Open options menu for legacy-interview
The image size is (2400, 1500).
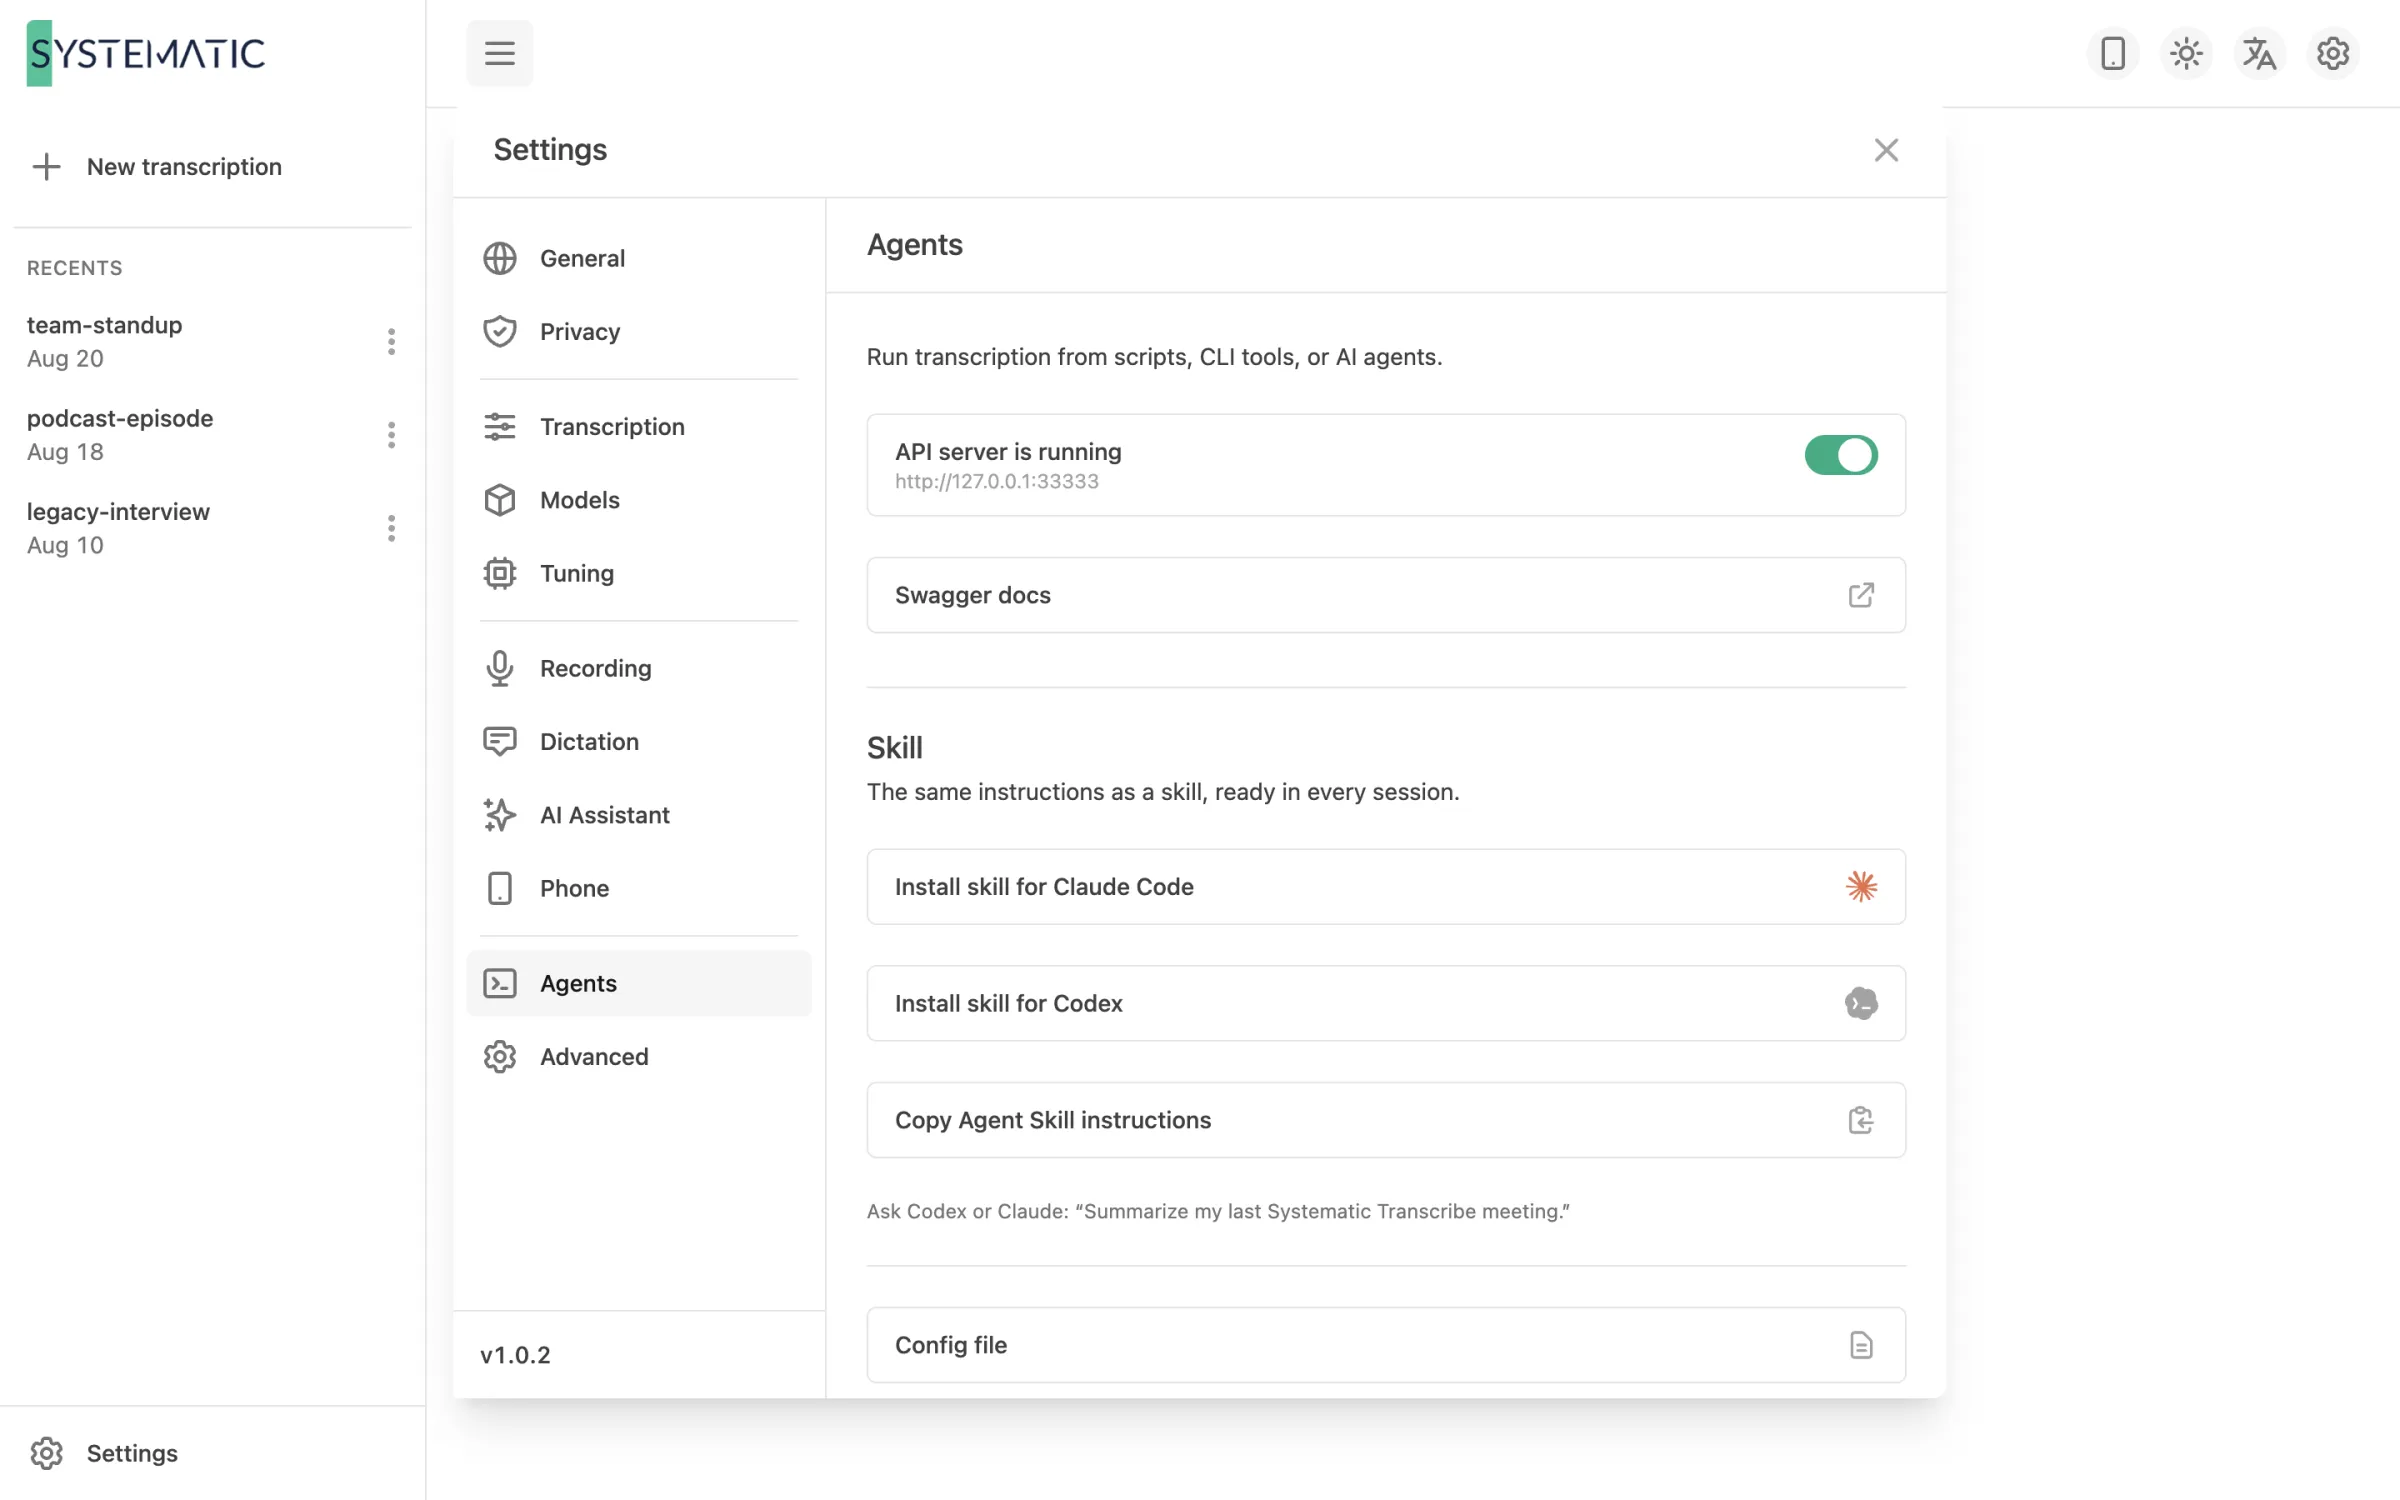click(391, 528)
